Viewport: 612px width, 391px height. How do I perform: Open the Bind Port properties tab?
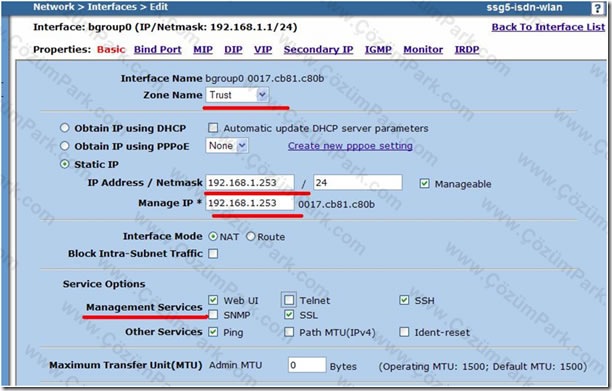158,50
